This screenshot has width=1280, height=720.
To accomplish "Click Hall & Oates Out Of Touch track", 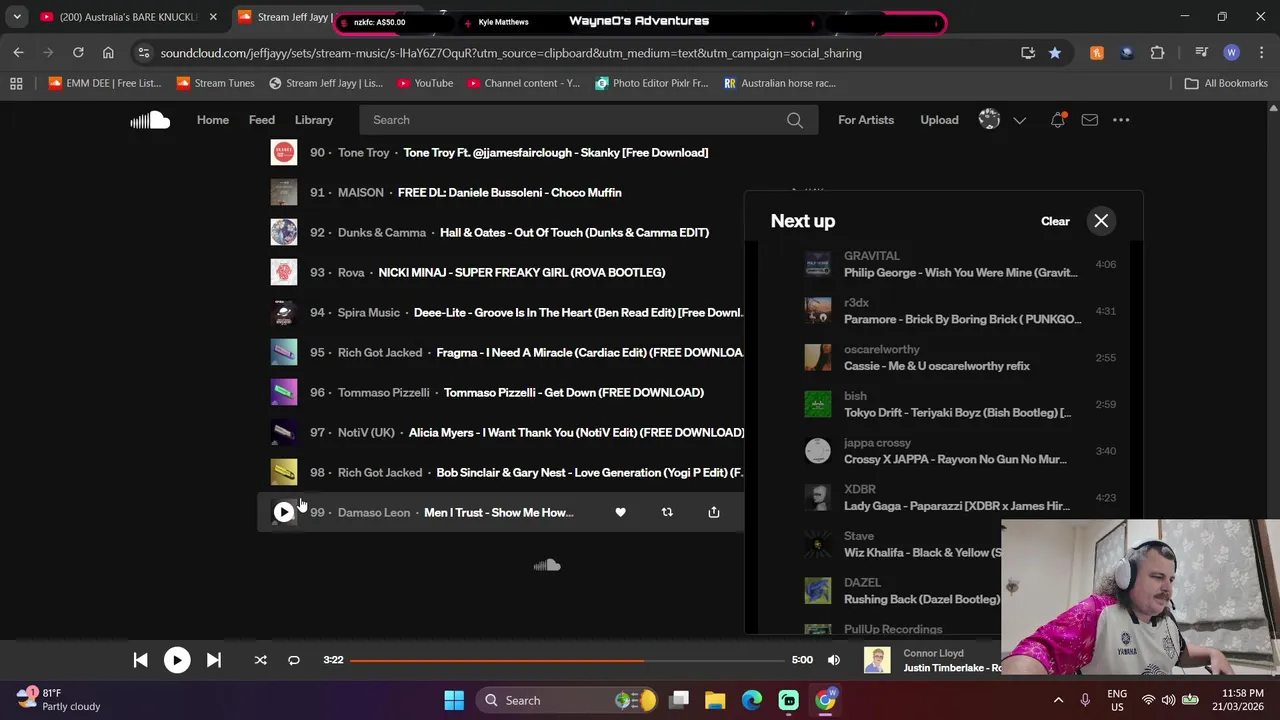I will pos(574,232).
